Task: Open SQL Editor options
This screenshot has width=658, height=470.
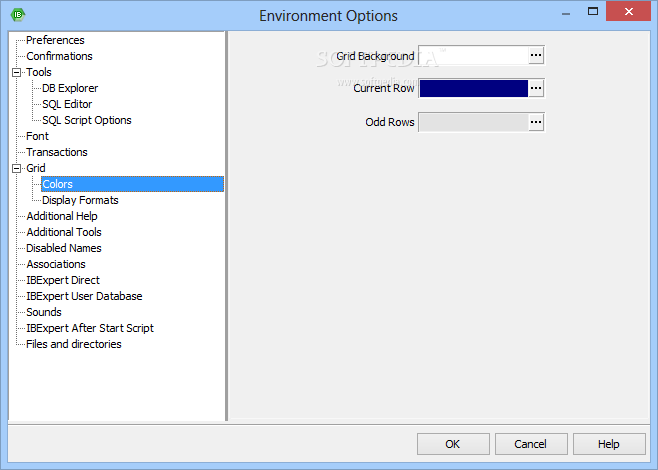Action: coord(67,104)
